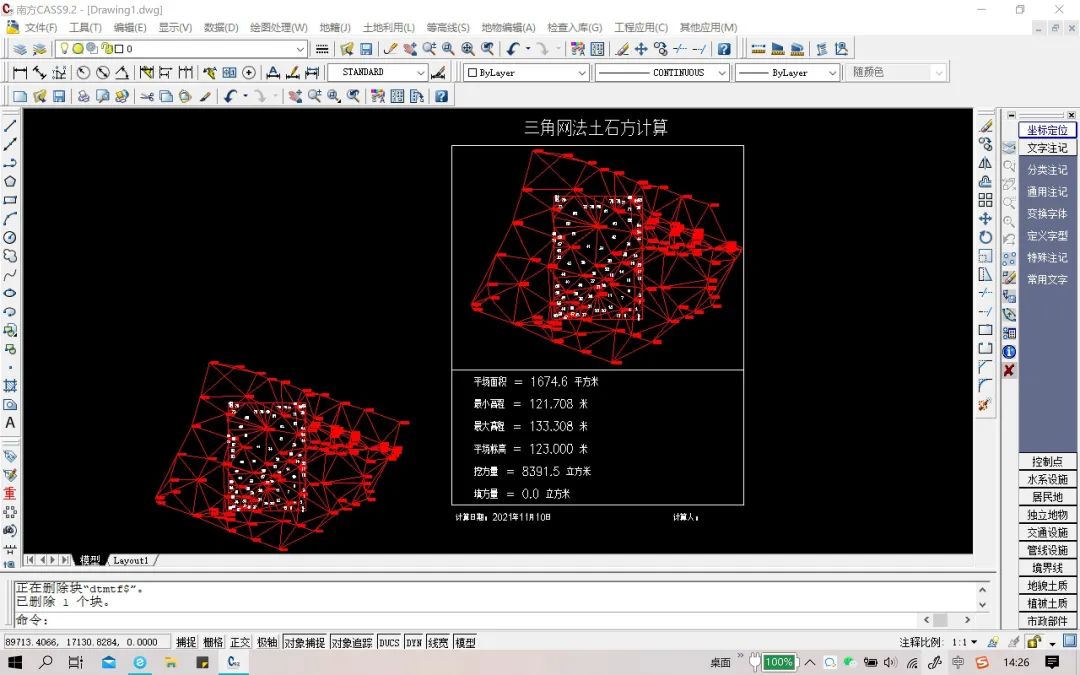Click the erase tool in modify toolbar

click(986, 126)
